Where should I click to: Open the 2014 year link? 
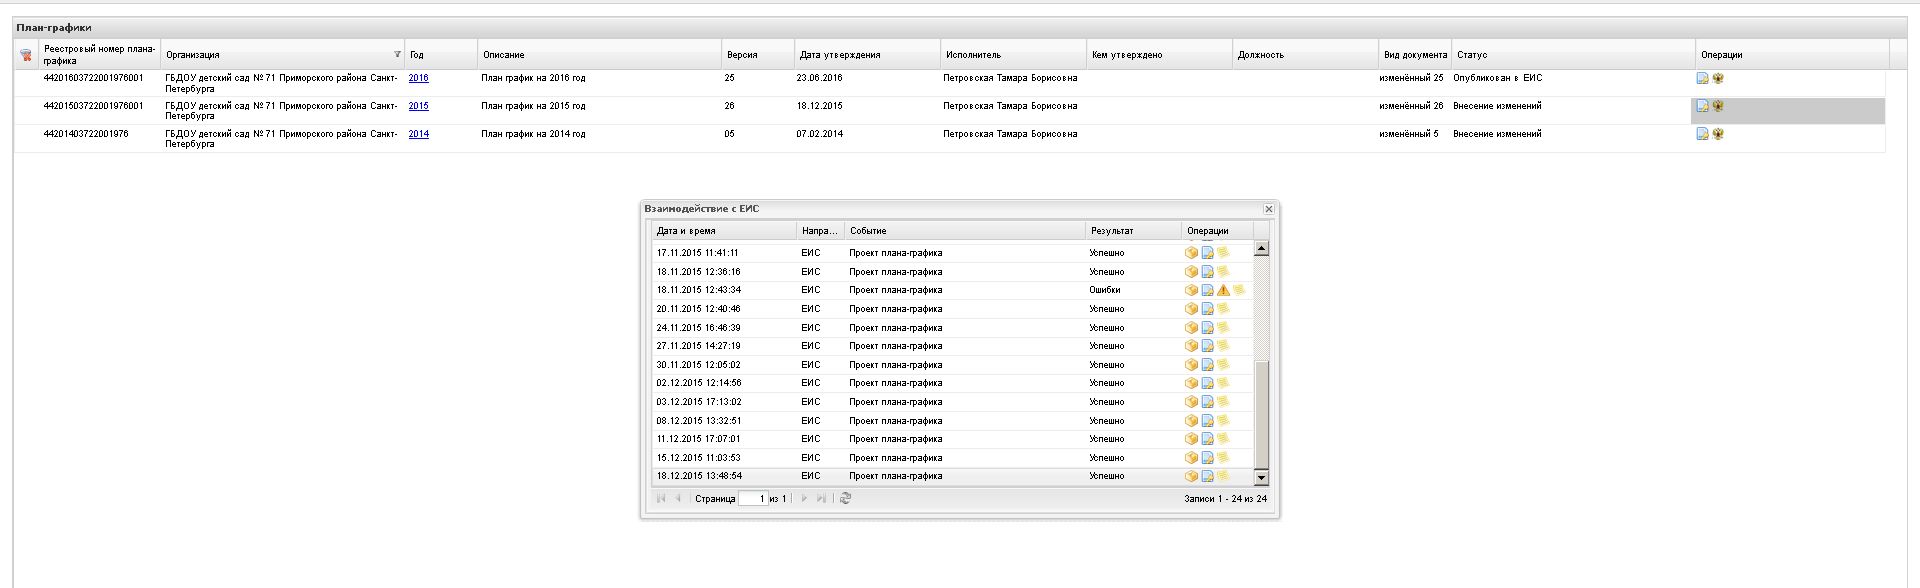(x=418, y=134)
